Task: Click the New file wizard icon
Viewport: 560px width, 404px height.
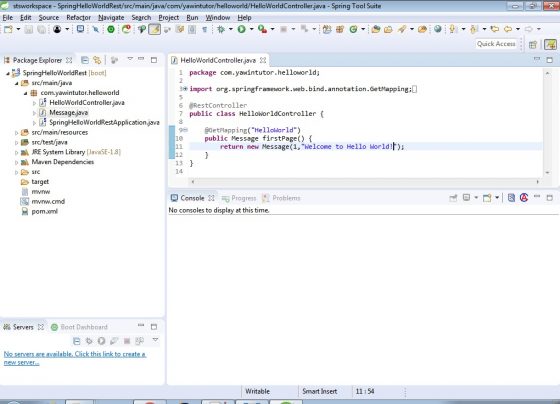Action: click(x=8, y=29)
